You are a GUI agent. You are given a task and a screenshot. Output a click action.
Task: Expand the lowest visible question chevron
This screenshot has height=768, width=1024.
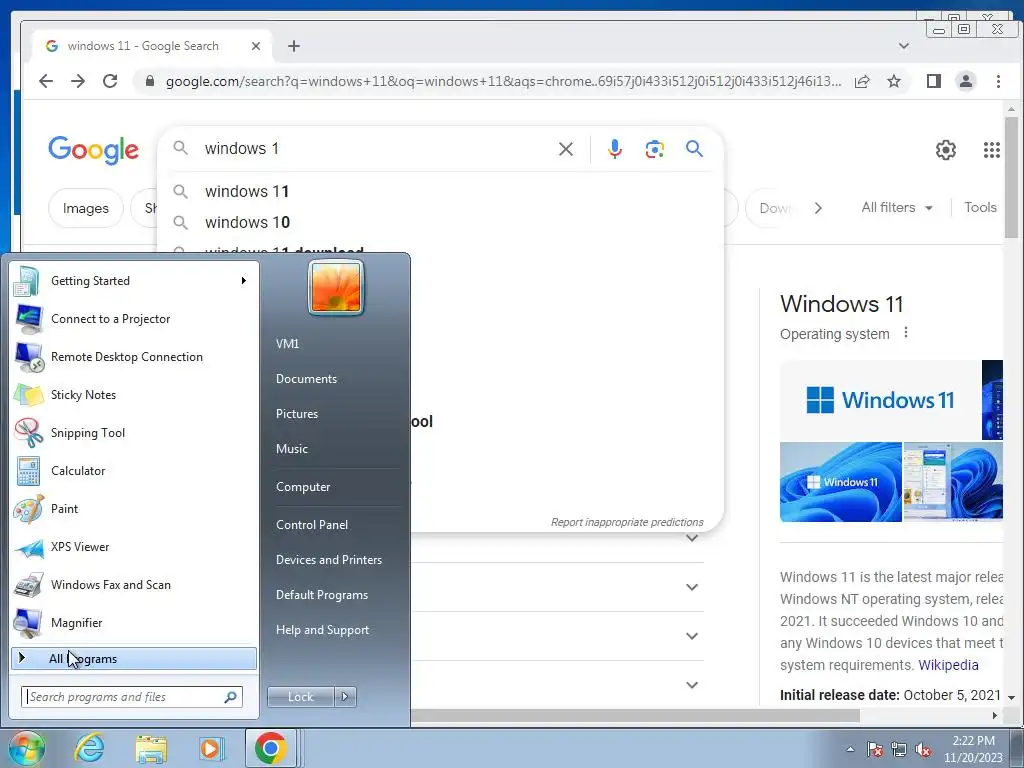(x=692, y=685)
